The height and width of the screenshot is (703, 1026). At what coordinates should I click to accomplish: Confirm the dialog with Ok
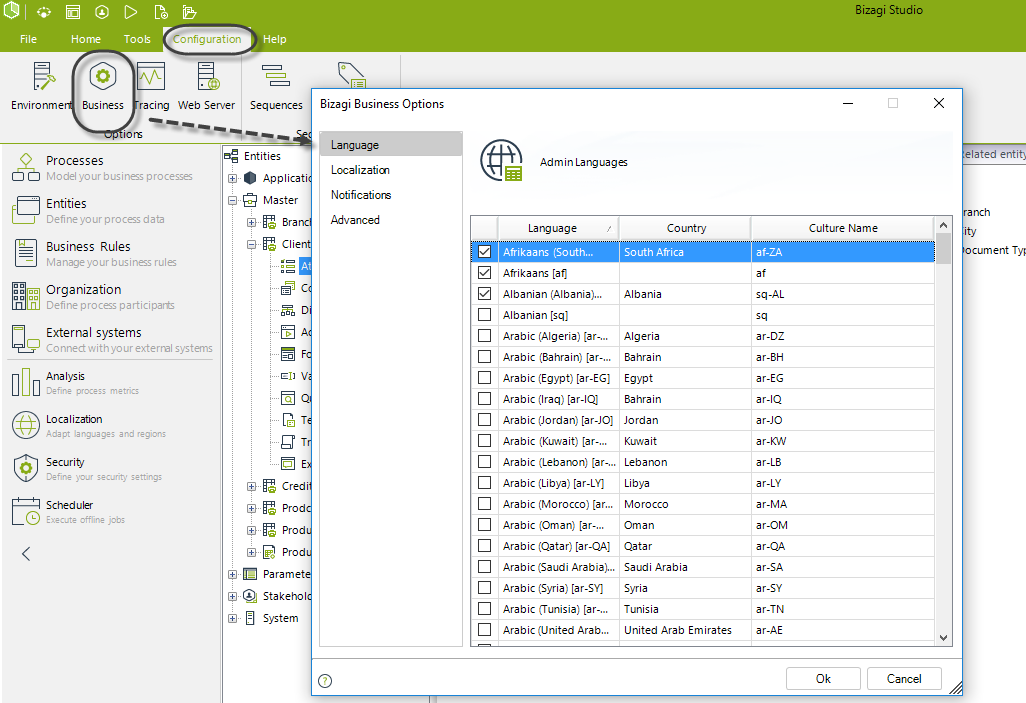[x=823, y=679]
